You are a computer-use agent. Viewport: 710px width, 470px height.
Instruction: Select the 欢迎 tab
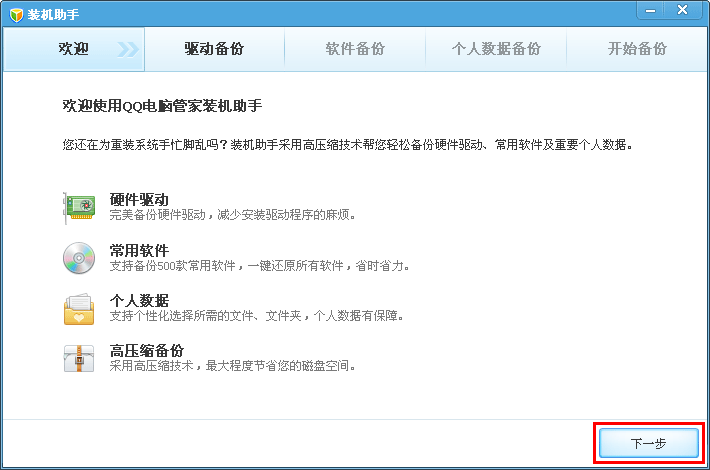tap(74, 49)
